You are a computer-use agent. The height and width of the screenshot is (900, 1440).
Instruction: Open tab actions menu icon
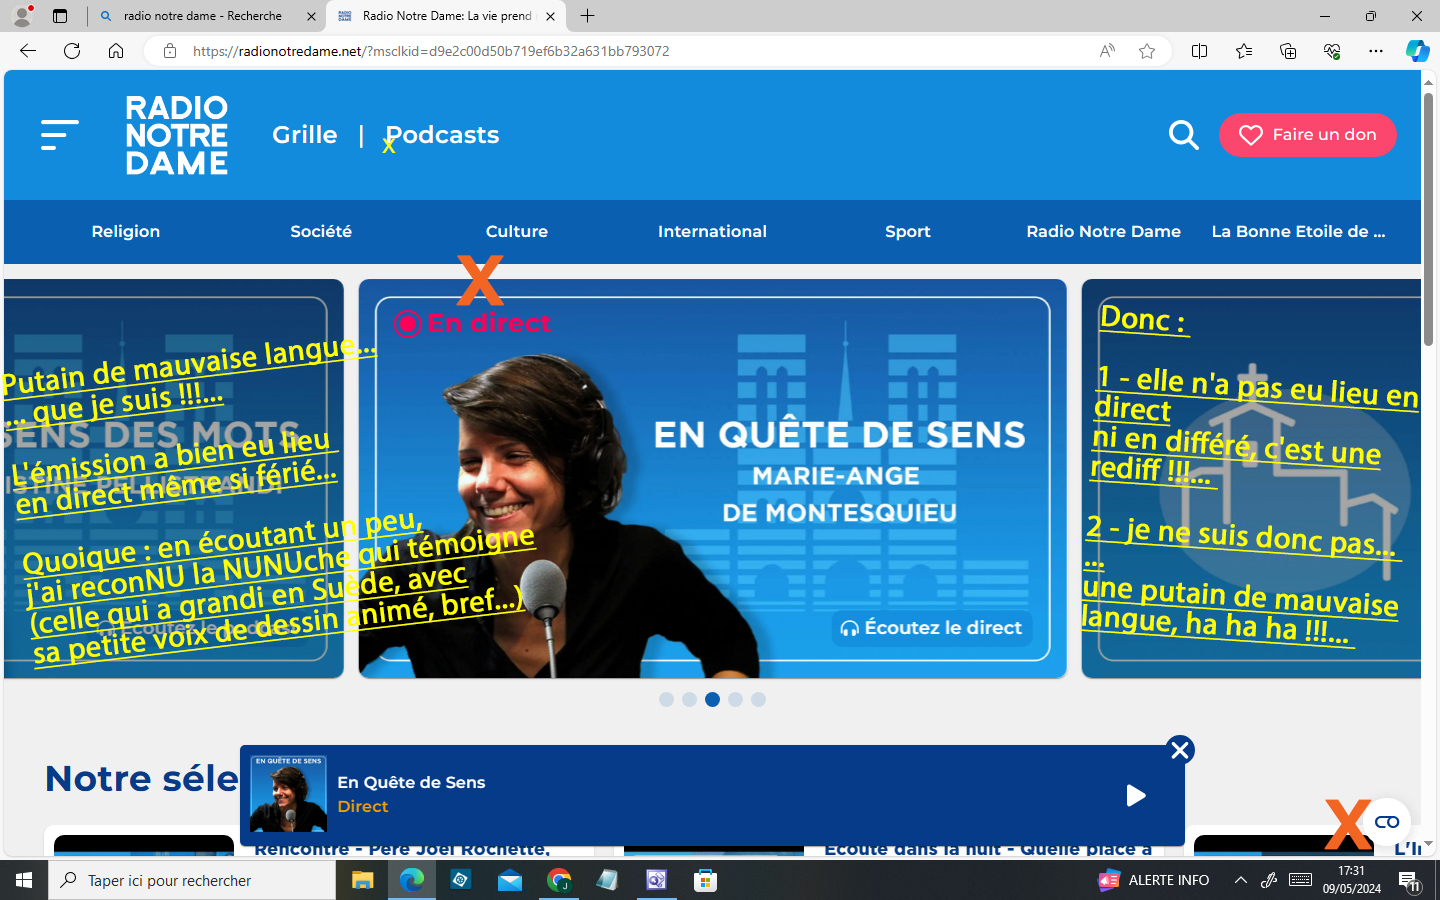(x=60, y=16)
